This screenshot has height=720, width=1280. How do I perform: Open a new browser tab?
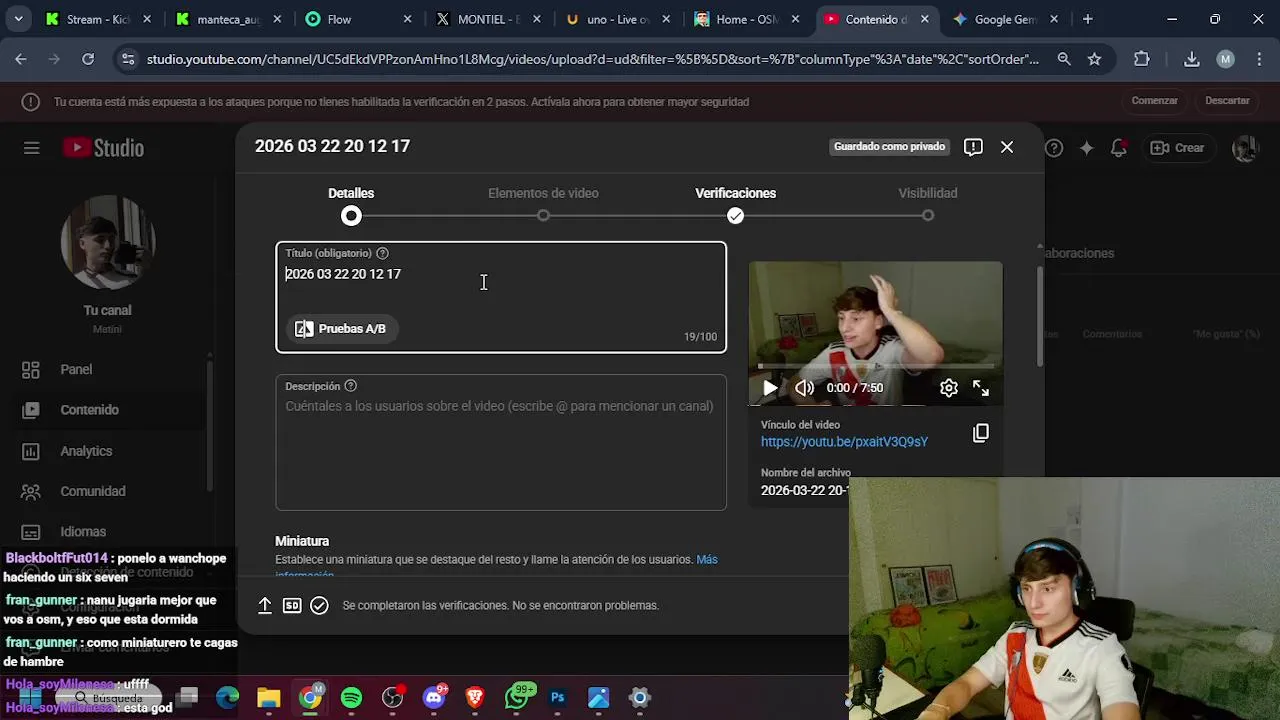[x=1087, y=19]
